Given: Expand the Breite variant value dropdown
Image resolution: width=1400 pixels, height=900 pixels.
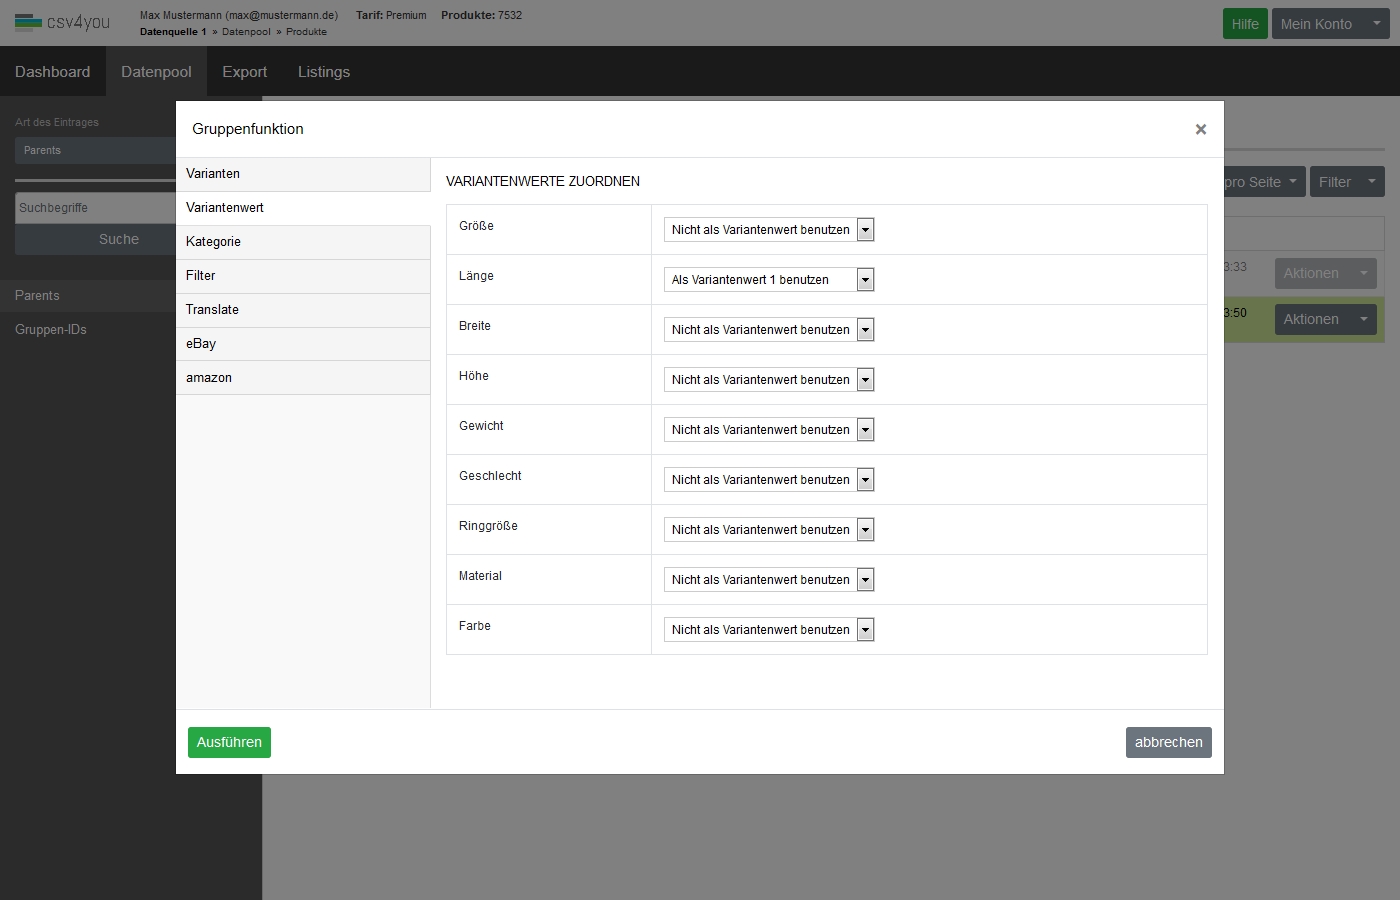Looking at the screenshot, I should (768, 330).
